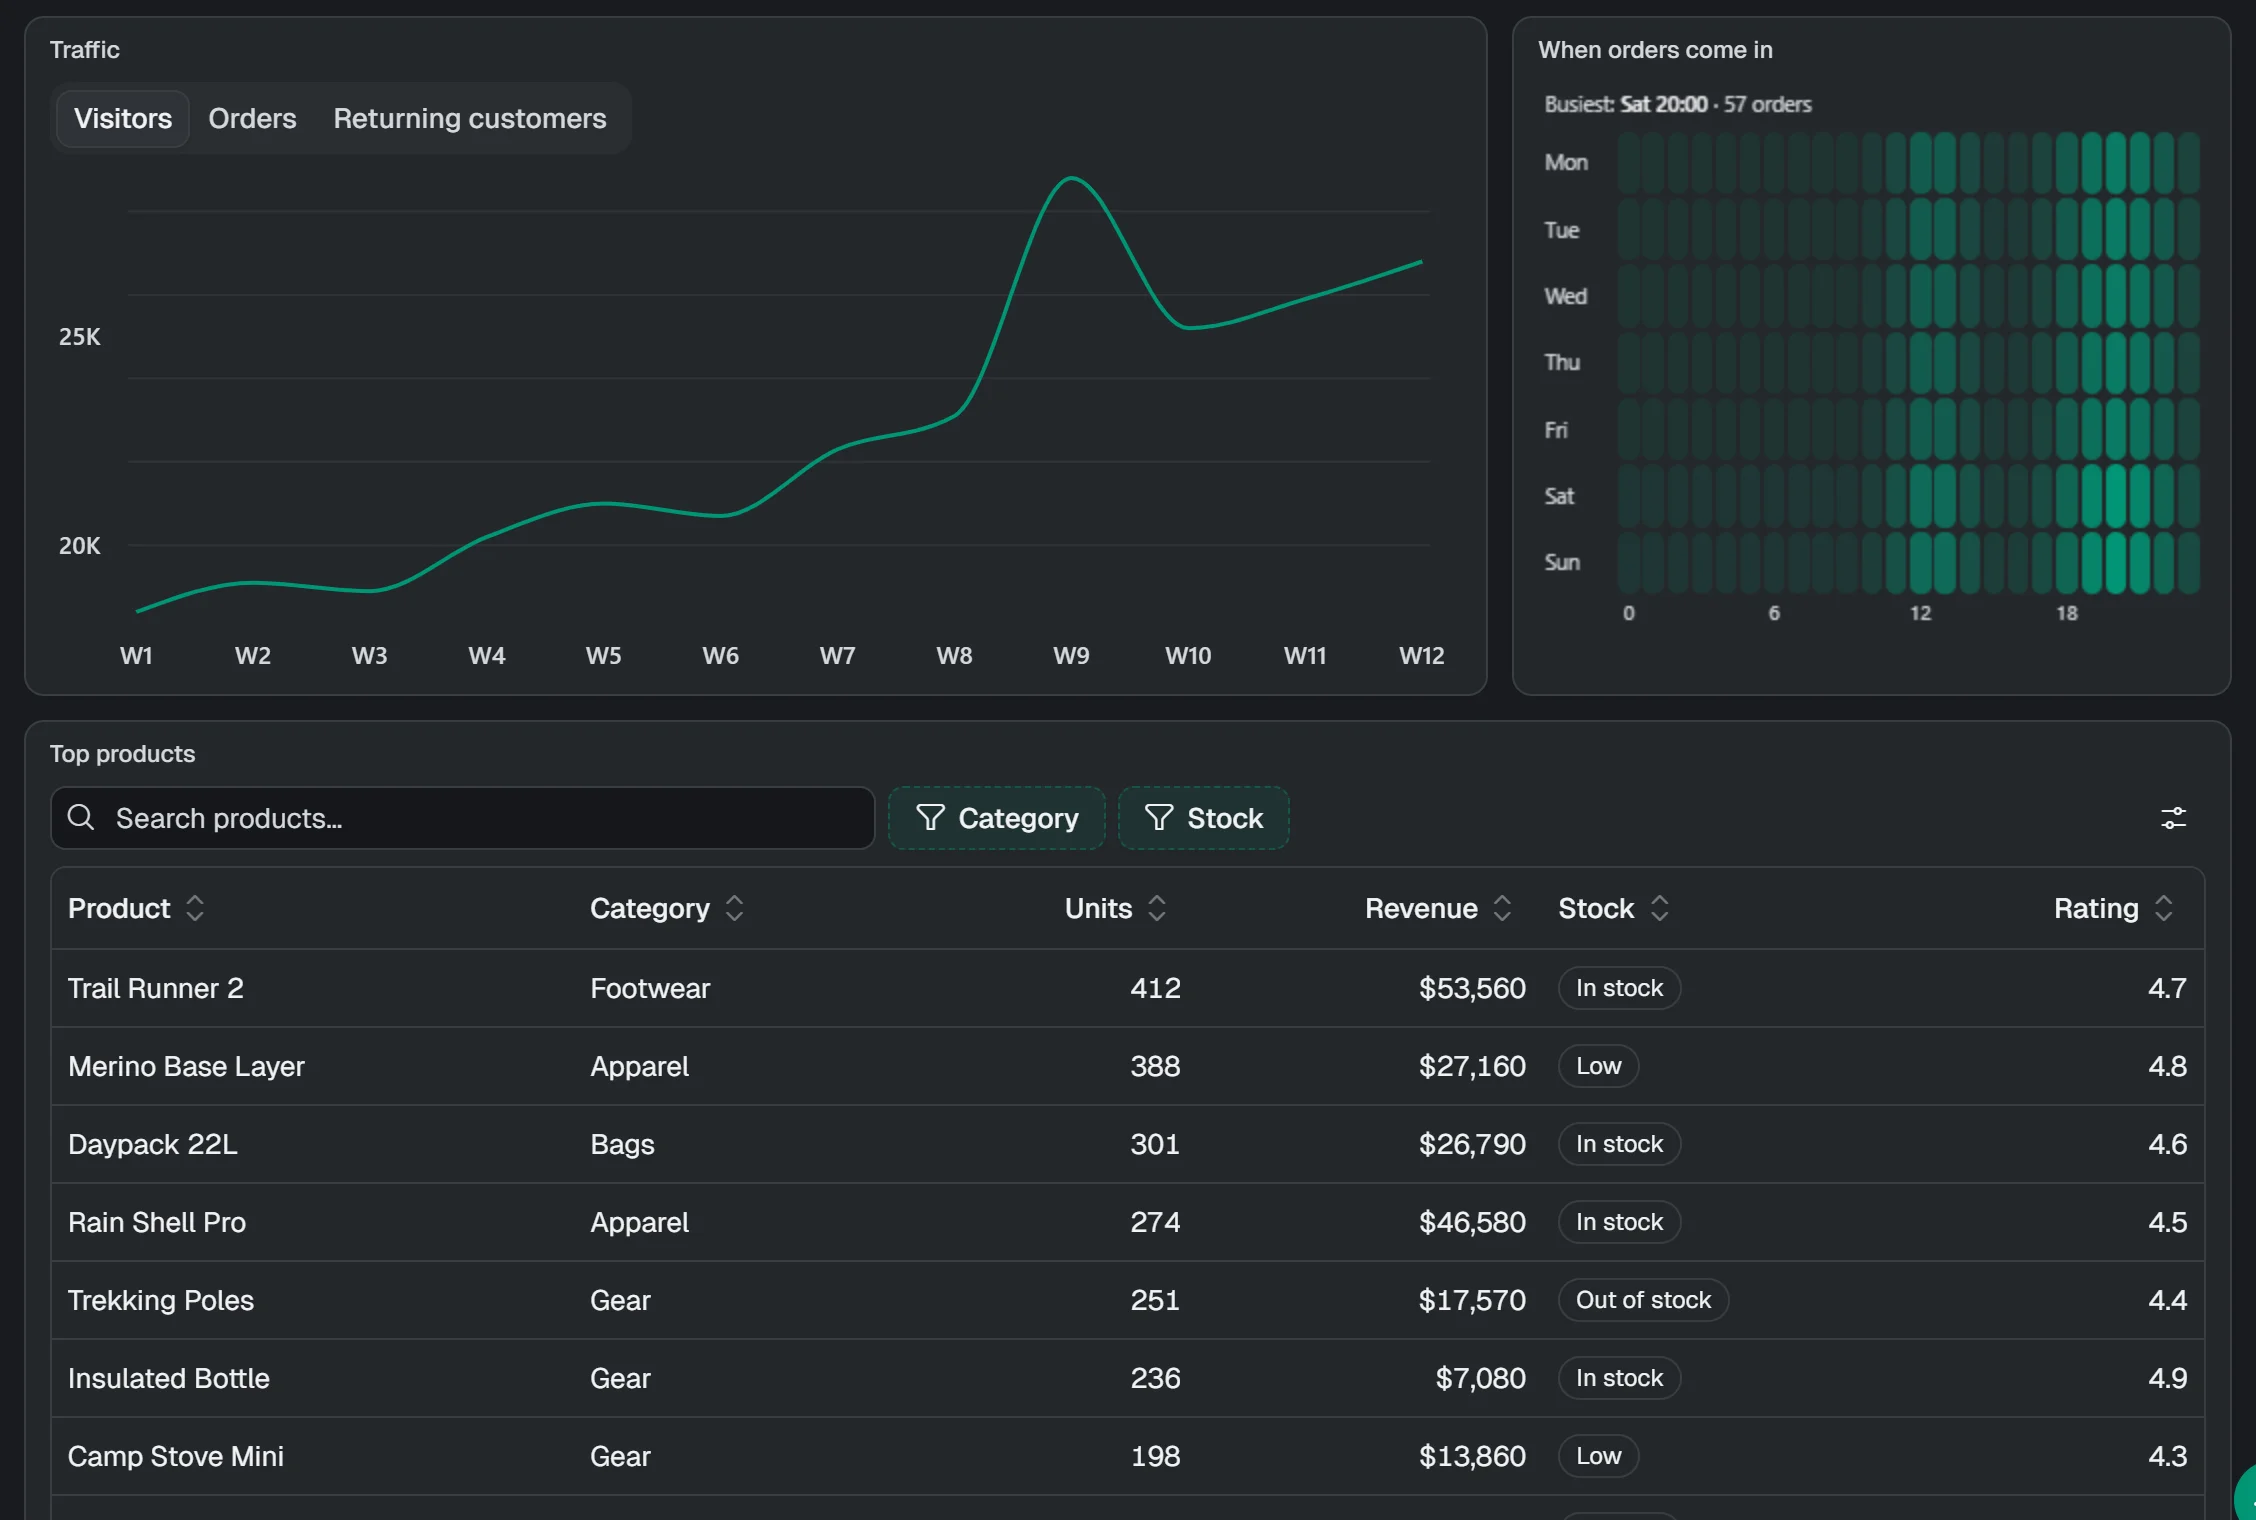The width and height of the screenshot is (2256, 1520).
Task: Click the Sat row label in heatmap
Action: 1559,496
